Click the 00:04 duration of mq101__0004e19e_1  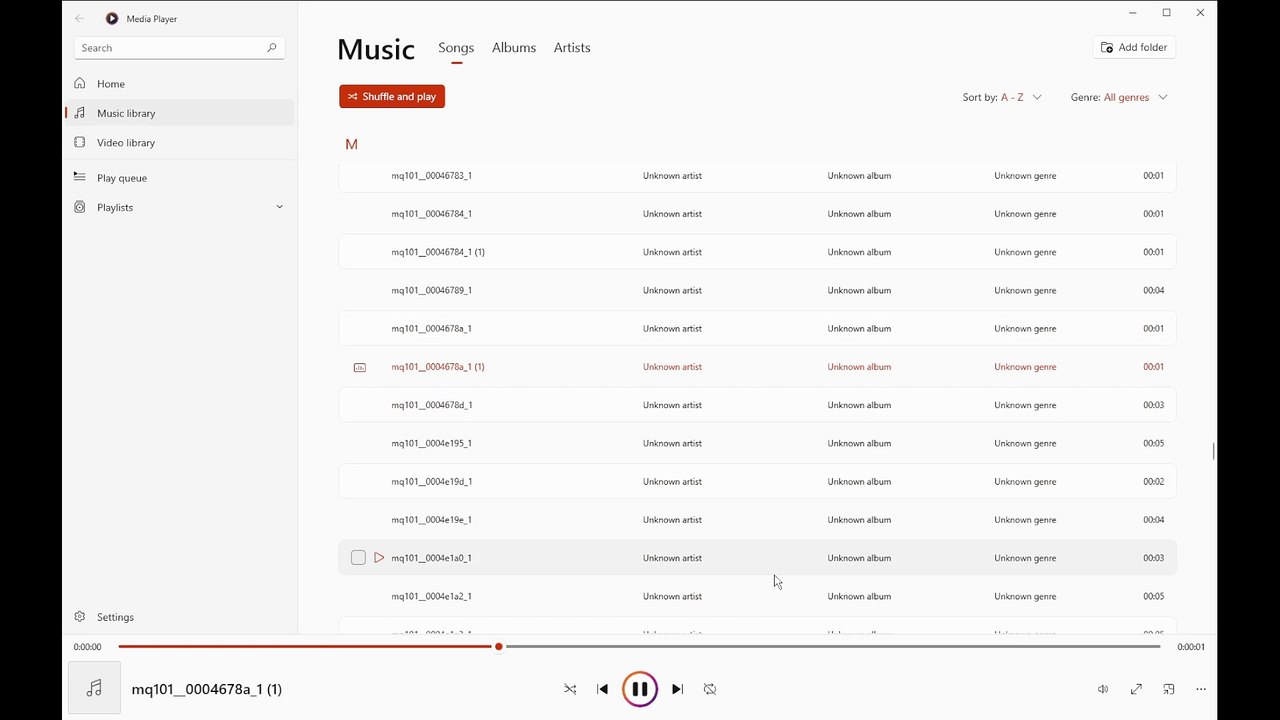(1153, 519)
